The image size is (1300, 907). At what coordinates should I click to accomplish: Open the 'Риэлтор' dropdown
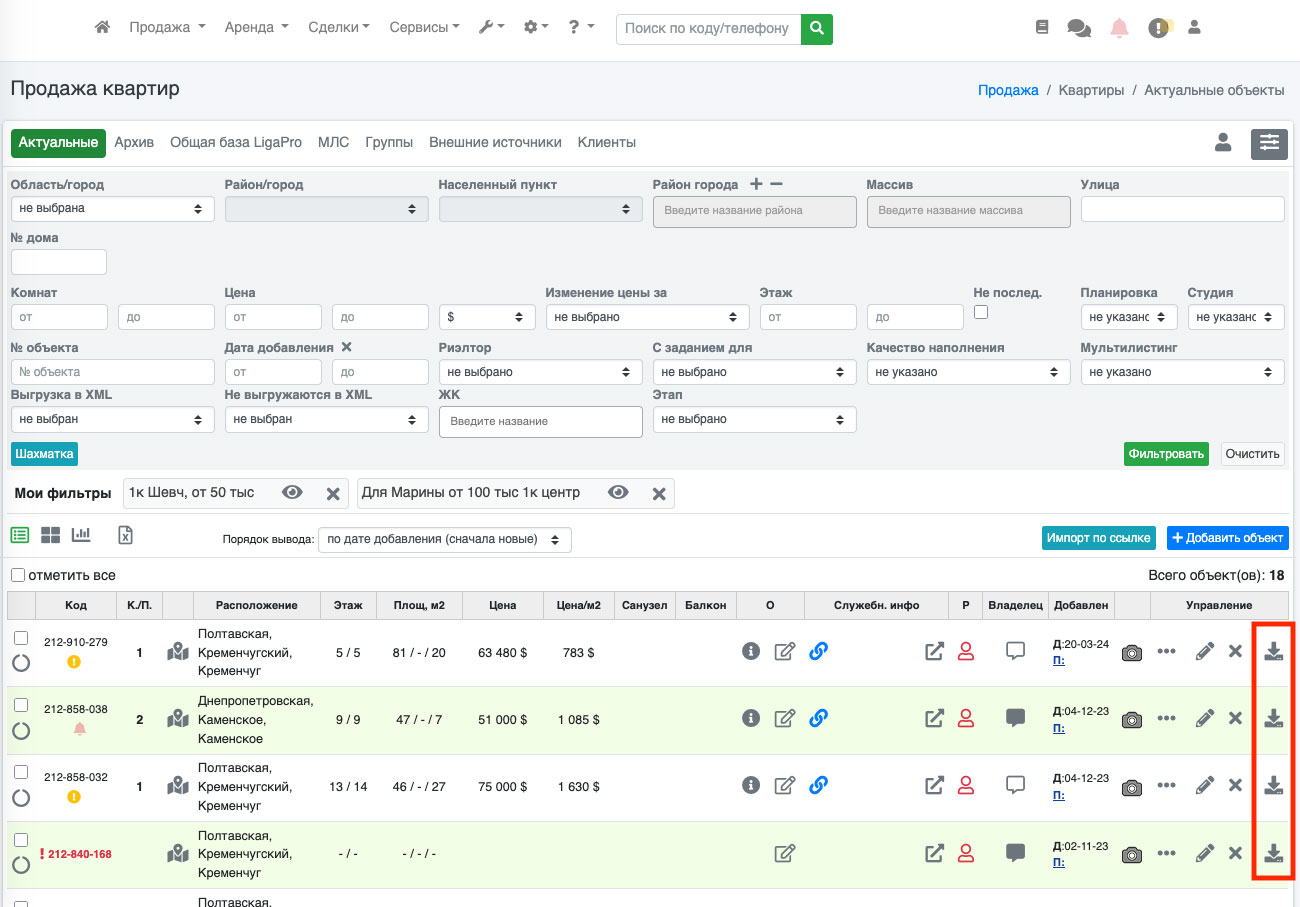540,372
